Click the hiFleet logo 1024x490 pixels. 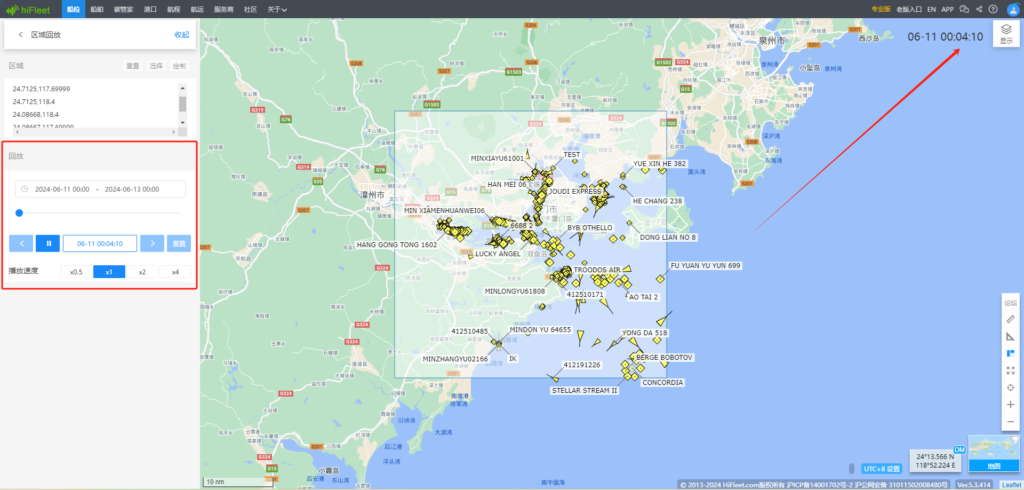point(28,10)
